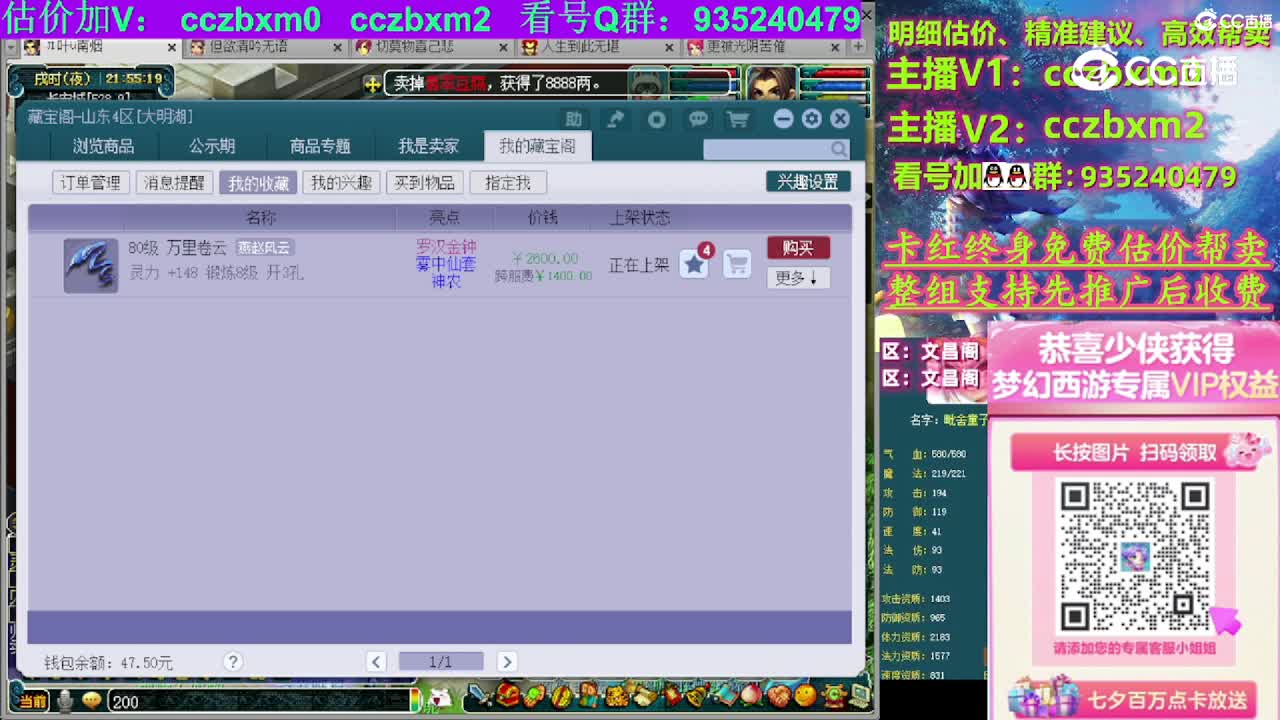This screenshot has width=1280, height=720.
Task: Close the 但欲清吟无语 game tab
Action: (337, 47)
